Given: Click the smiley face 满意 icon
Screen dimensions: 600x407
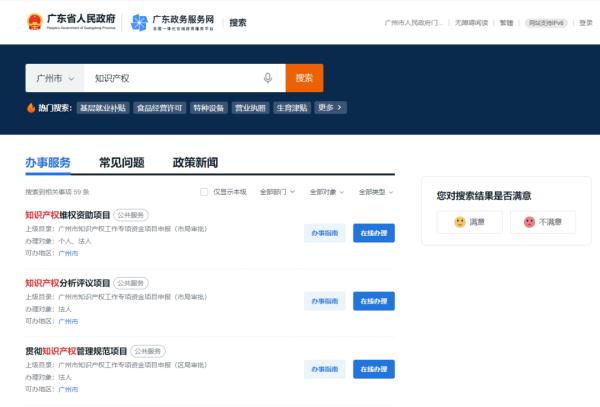Looking at the screenshot, I should coord(460,222).
